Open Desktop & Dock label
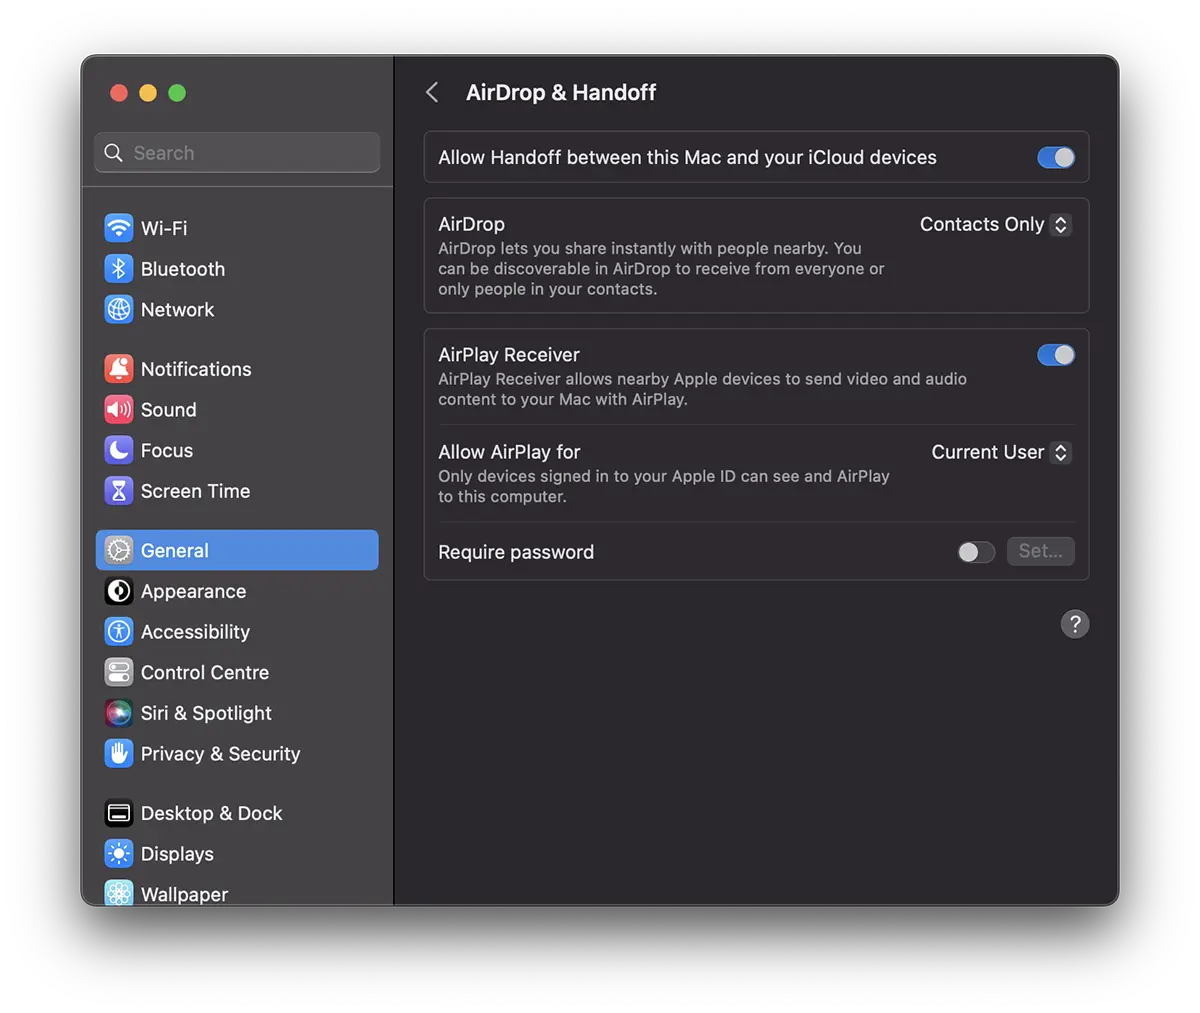 coord(211,813)
